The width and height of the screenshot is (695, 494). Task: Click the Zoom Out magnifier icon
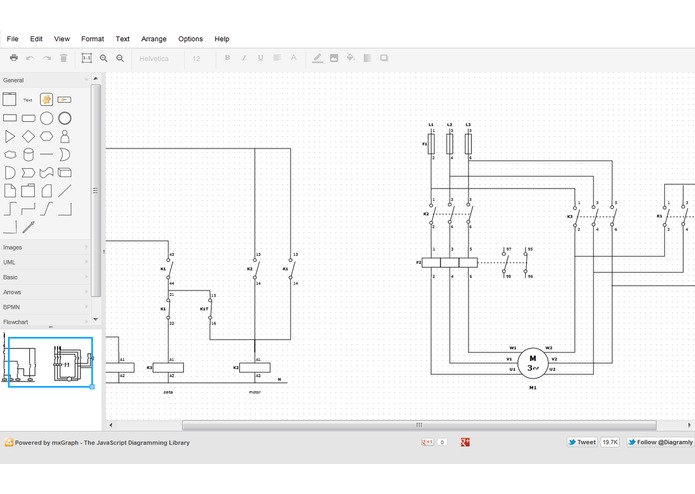pyautogui.click(x=120, y=58)
